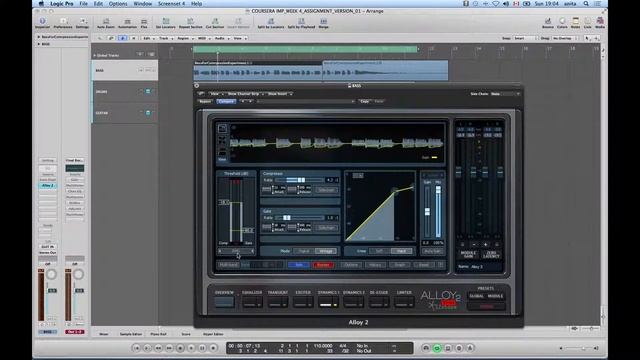Switch to the Piano Roll tab
This screenshot has height=360, width=640.
(158, 334)
